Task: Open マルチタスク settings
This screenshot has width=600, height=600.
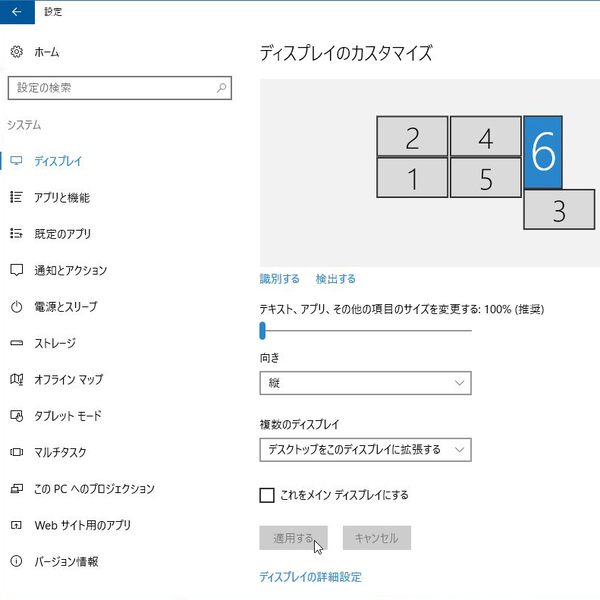Action: 60,452
